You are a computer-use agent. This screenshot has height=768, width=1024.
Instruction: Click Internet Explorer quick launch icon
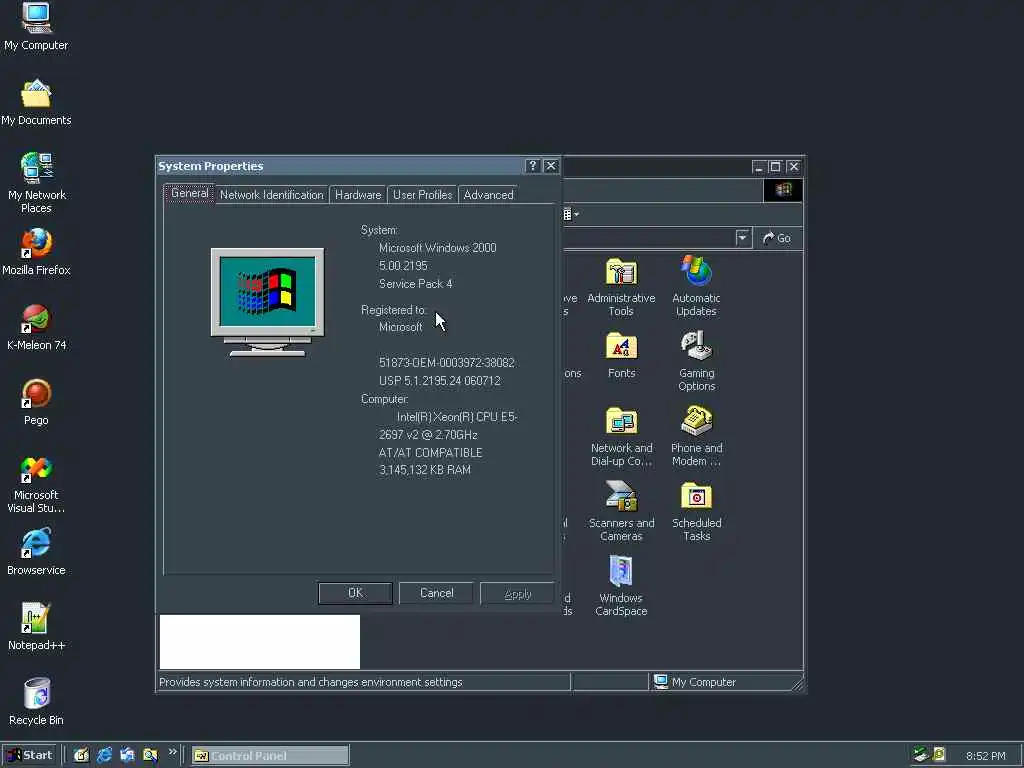click(x=104, y=756)
